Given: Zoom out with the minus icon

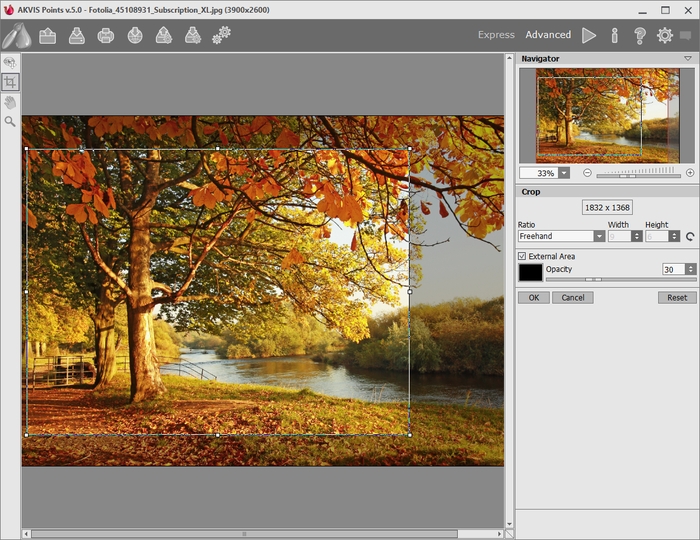Looking at the screenshot, I should [x=588, y=173].
